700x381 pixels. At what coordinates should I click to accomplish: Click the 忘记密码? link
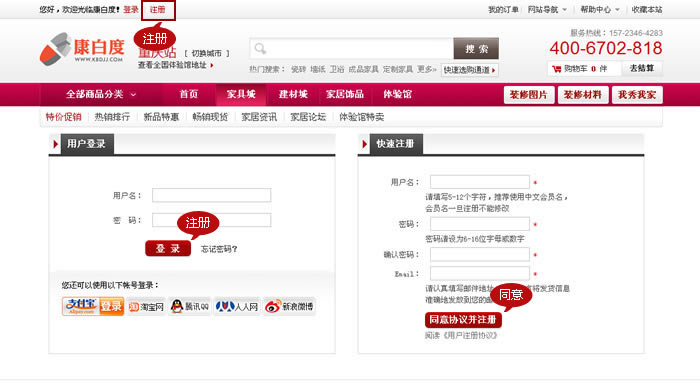point(219,249)
